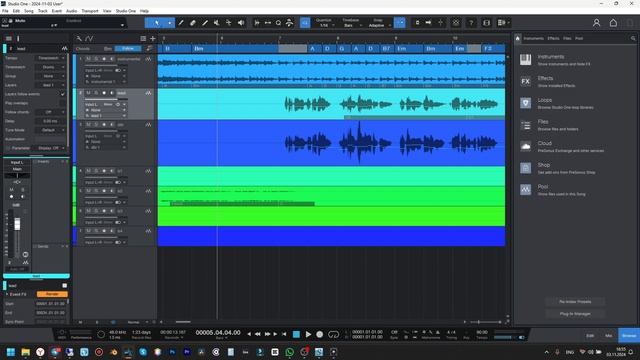Open the Edit view button
The image size is (640, 360).
coord(590,336)
